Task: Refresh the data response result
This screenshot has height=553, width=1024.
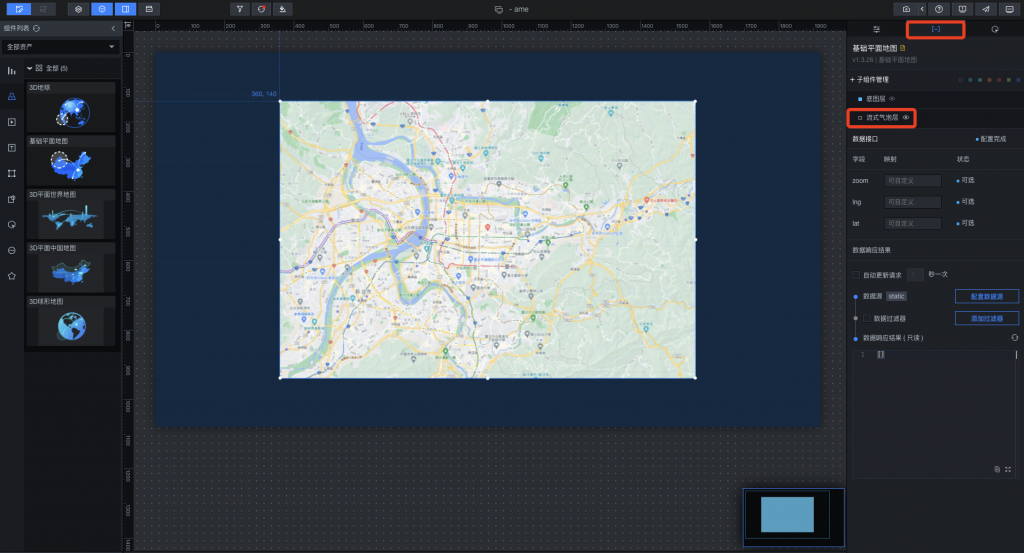Action: tap(1014, 338)
